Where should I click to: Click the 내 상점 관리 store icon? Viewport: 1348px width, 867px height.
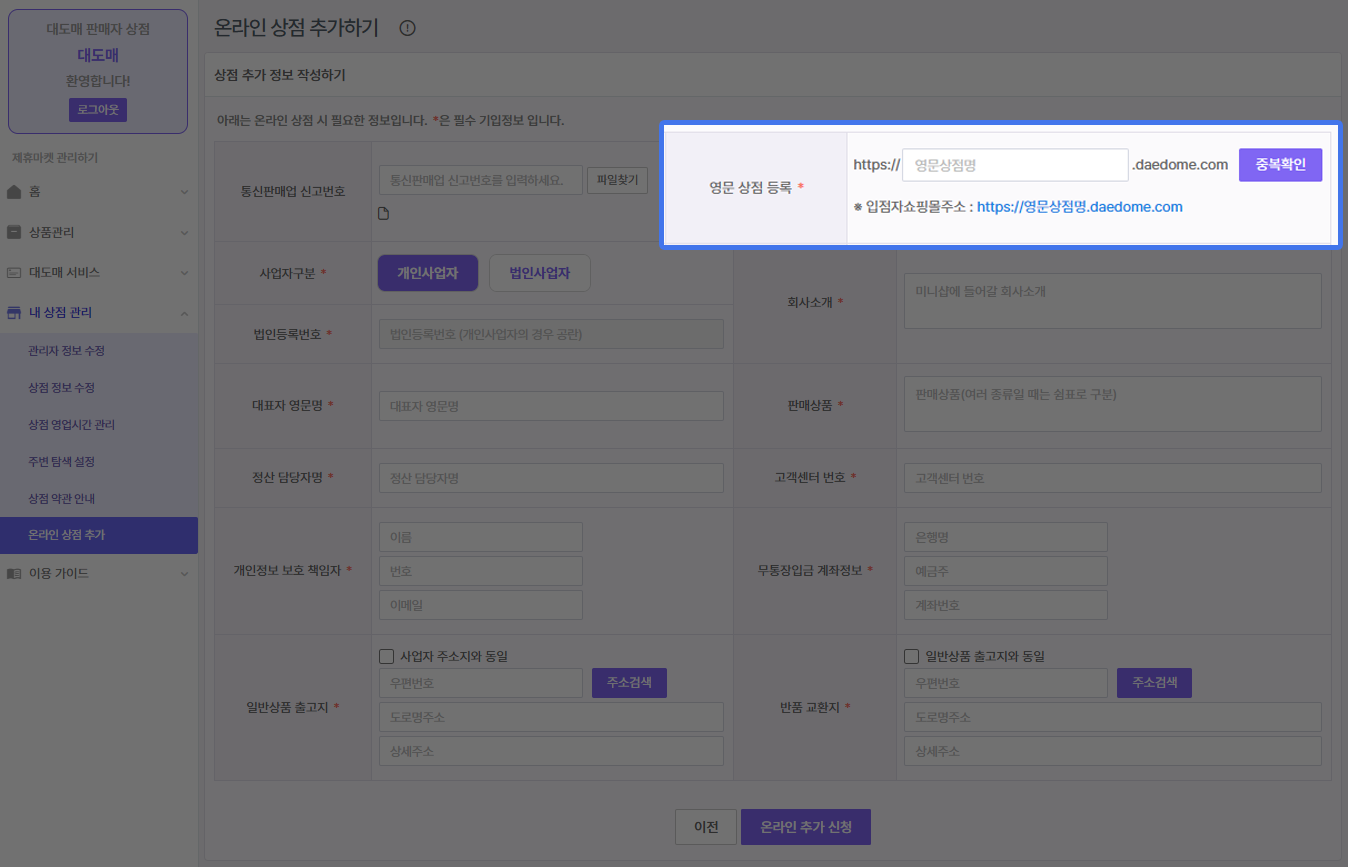tap(14, 313)
